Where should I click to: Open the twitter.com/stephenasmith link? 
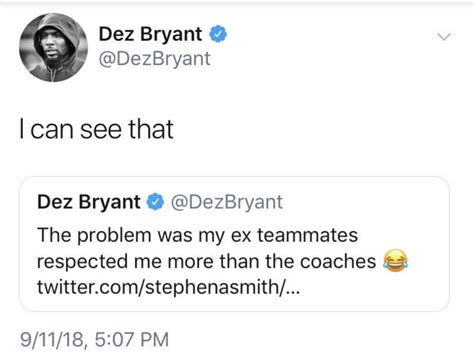[x=169, y=287]
